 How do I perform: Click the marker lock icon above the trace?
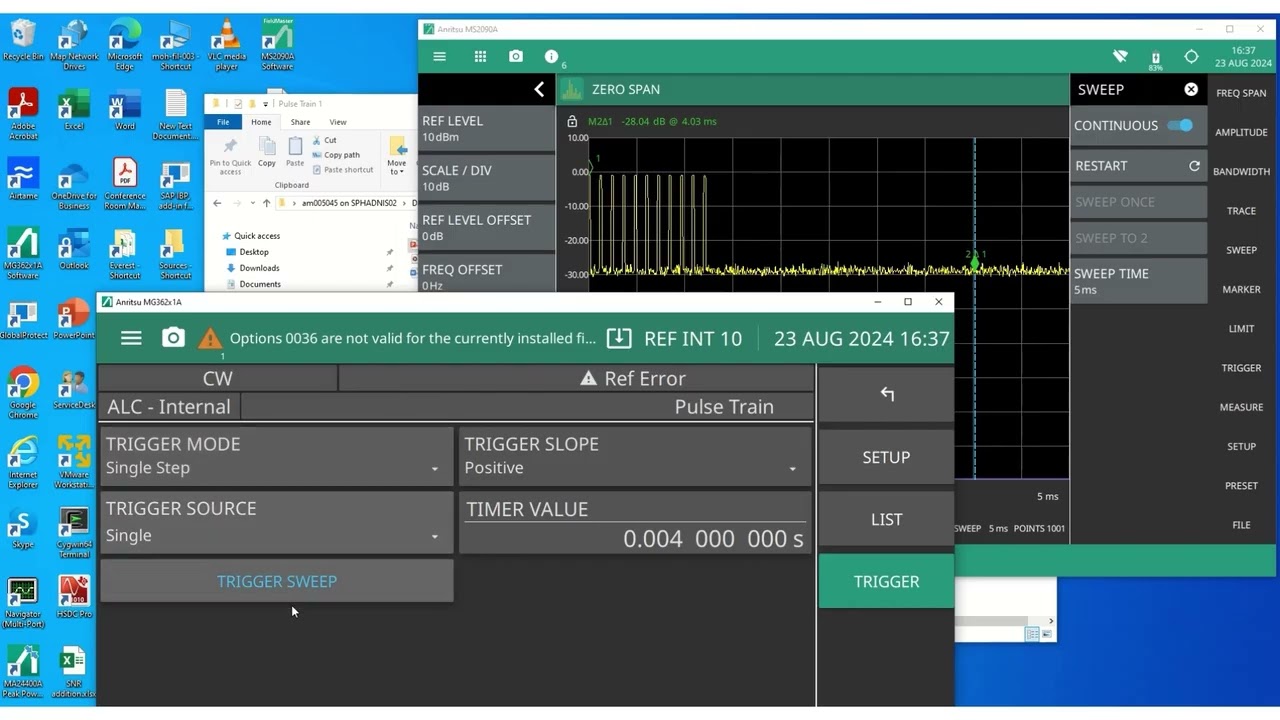[x=572, y=122]
